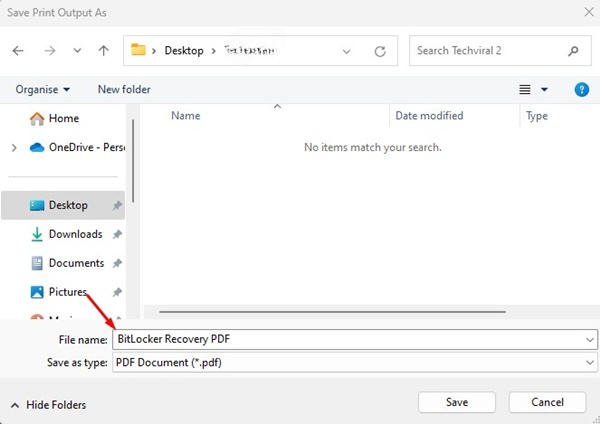Open Documents in navigation pane
Viewport: 600px width, 424px height.
click(x=67, y=263)
